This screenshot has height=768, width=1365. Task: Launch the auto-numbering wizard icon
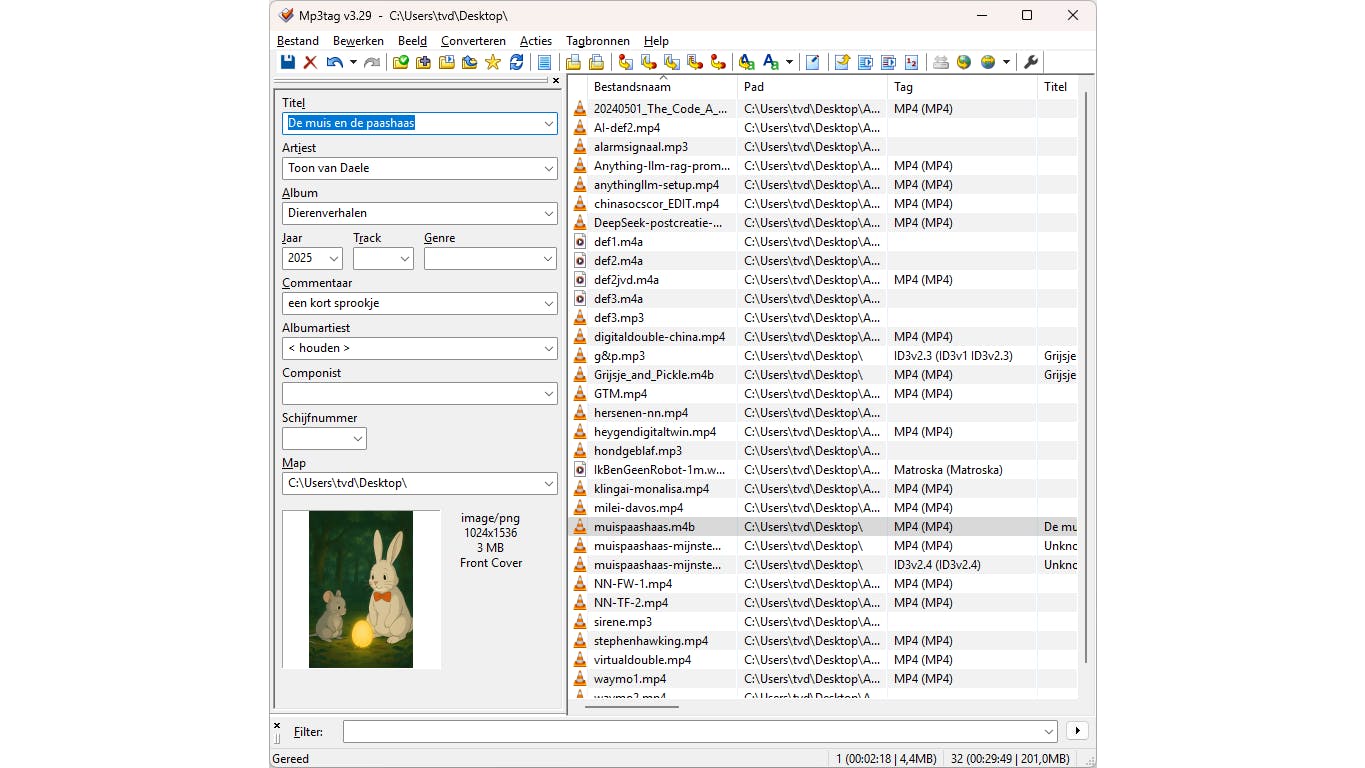pos(911,62)
